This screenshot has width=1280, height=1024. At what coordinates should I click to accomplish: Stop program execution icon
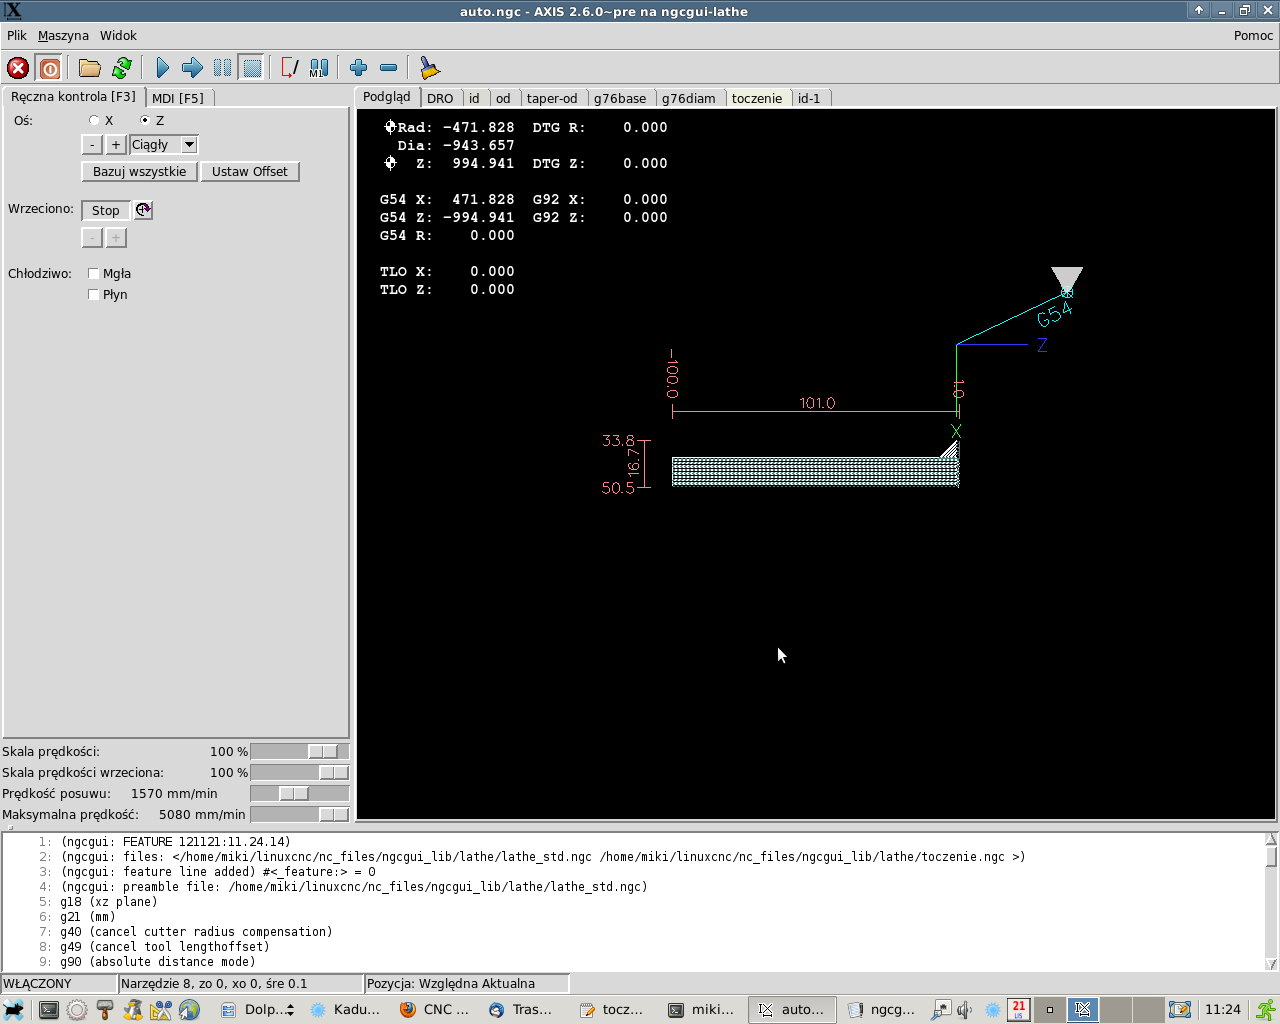(252, 68)
